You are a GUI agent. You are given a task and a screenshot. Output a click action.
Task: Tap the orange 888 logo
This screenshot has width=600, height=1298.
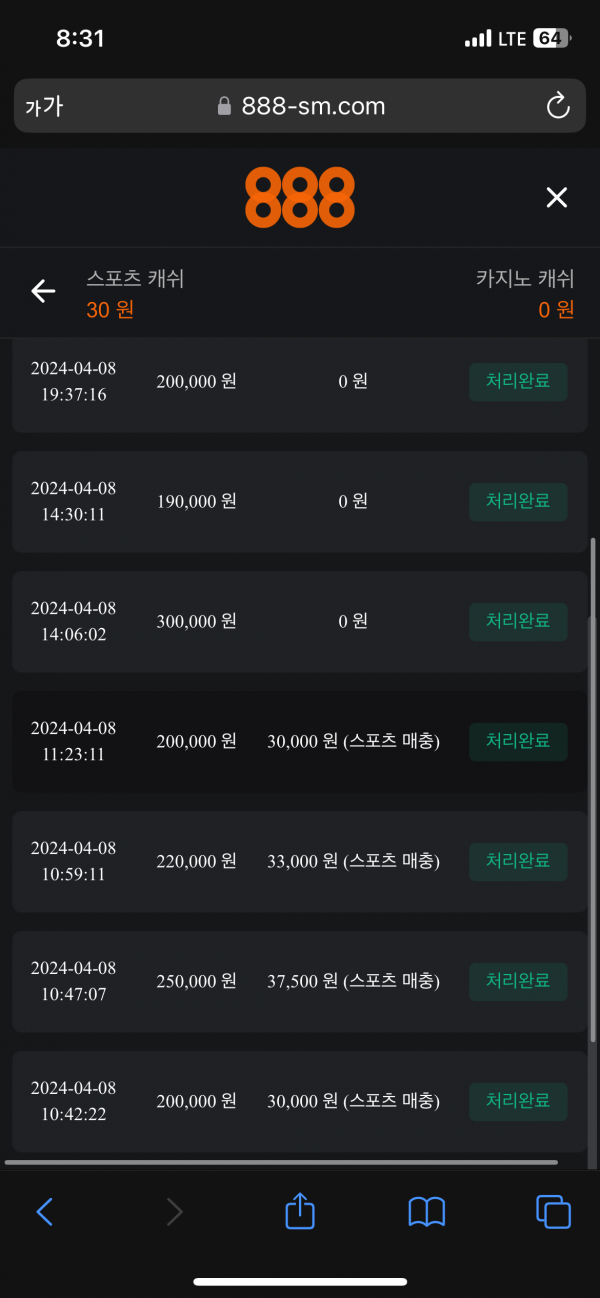coord(300,197)
